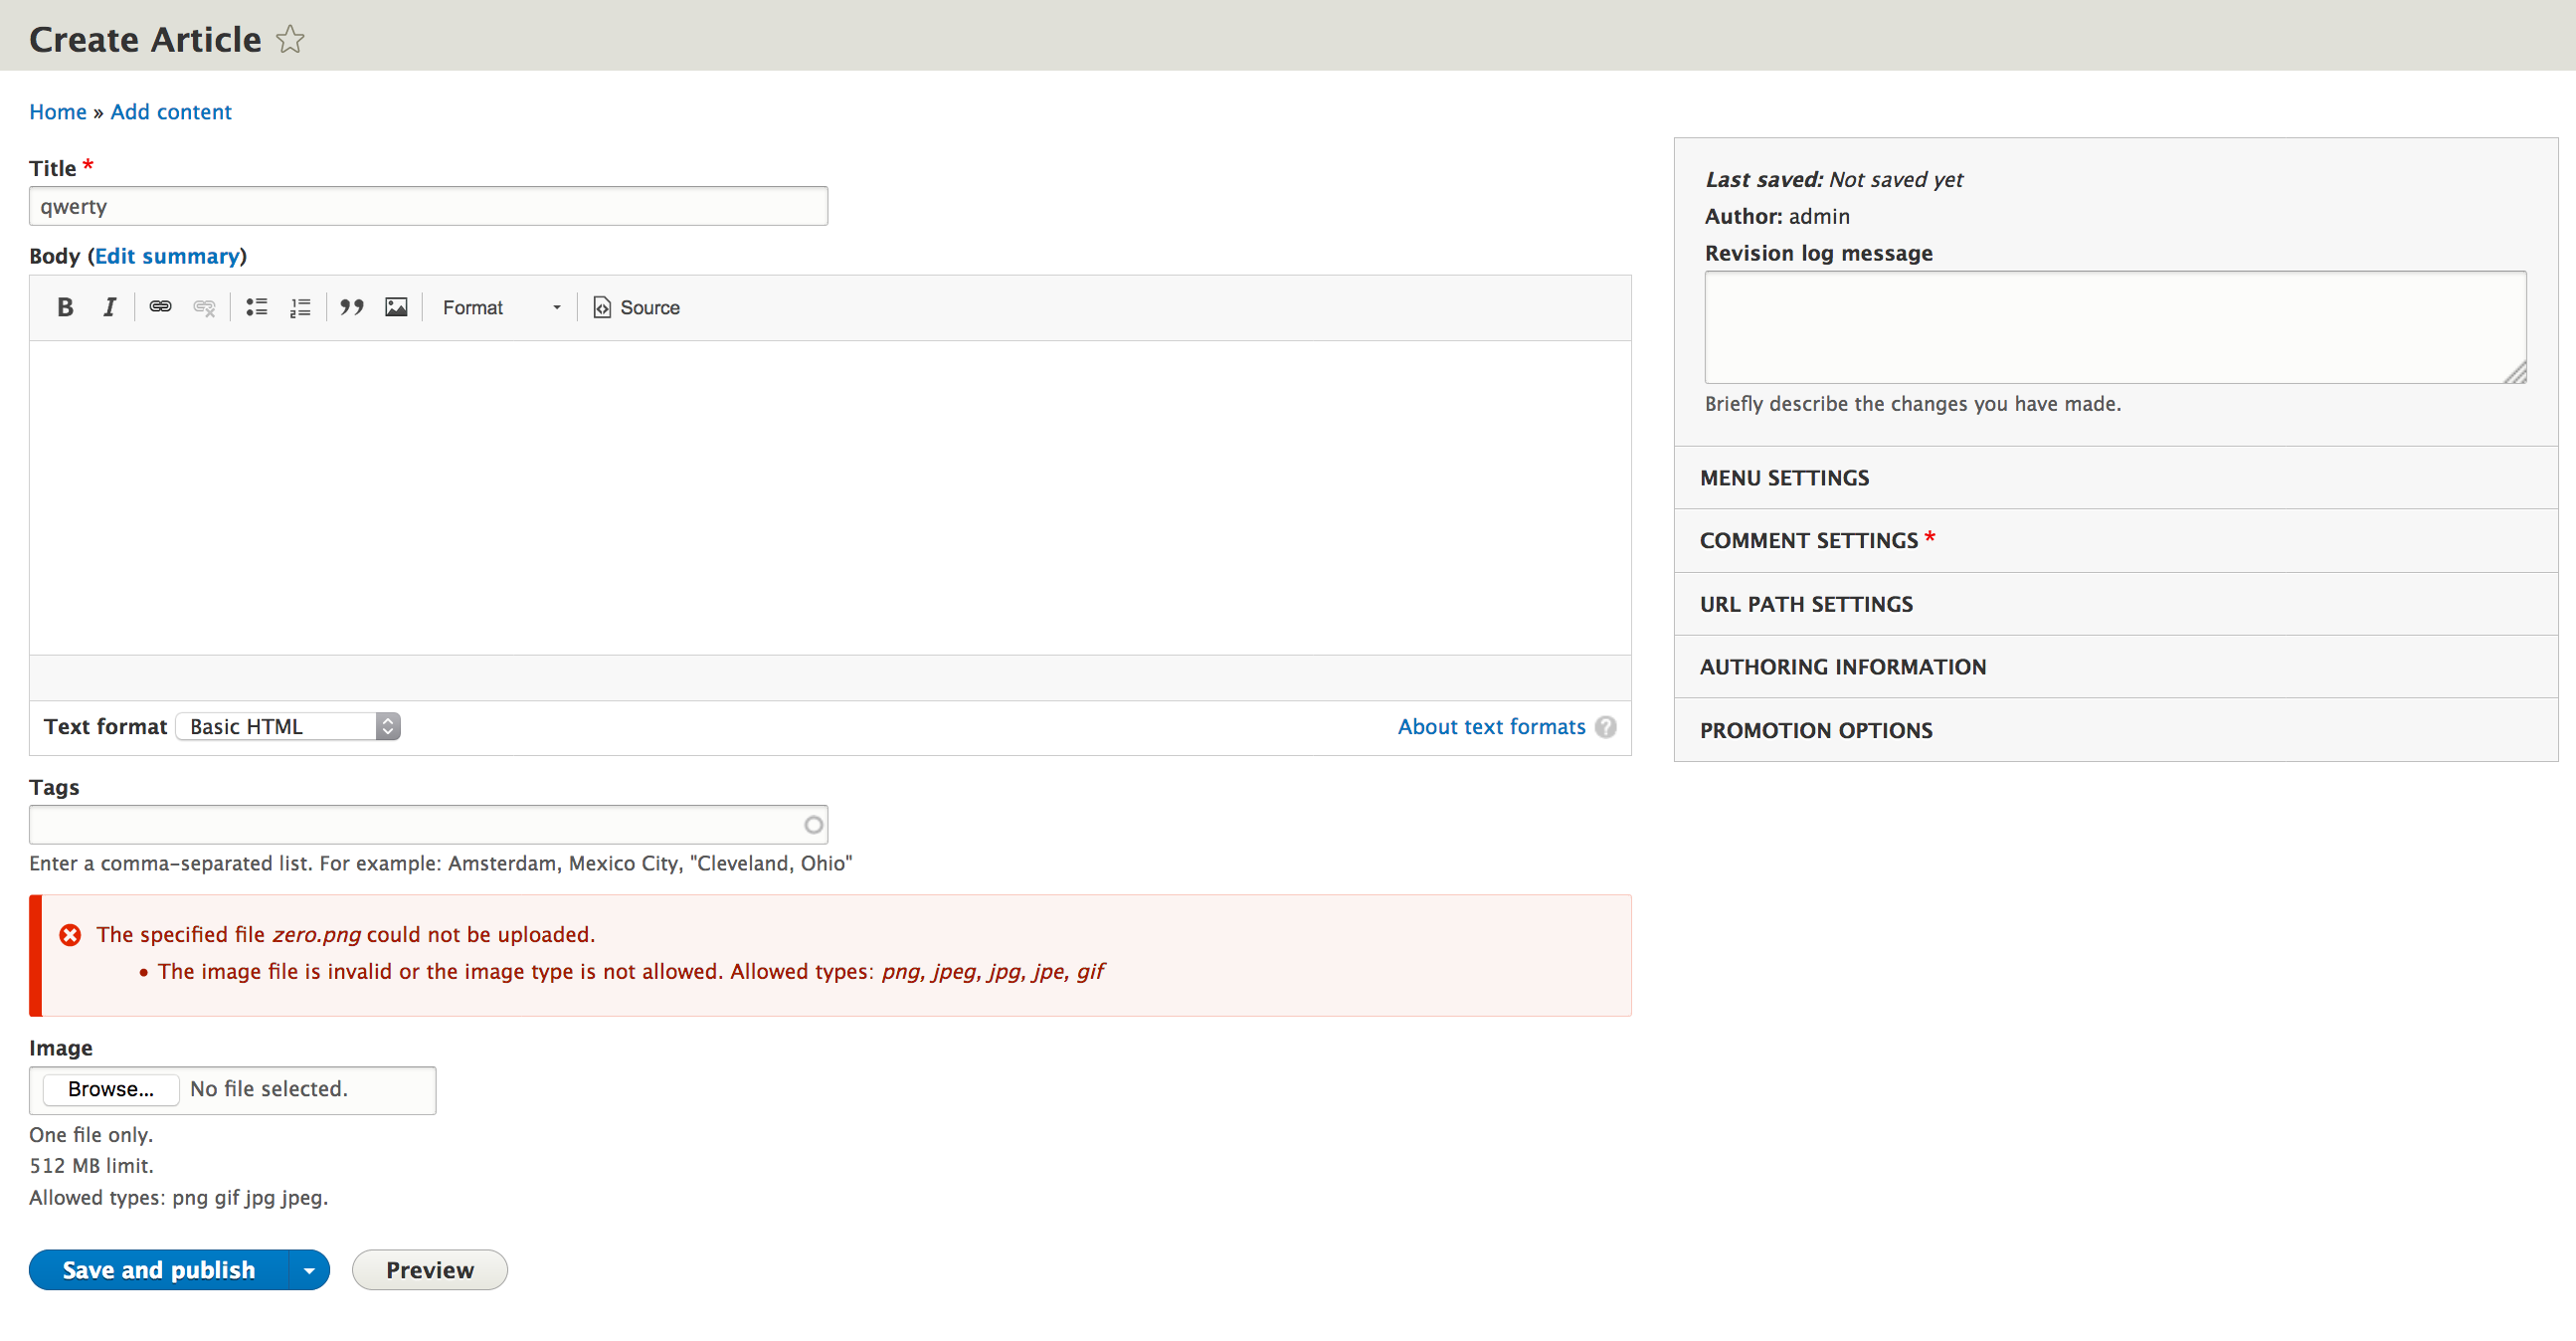Screen dimensions: 2576x1341
Task: Open the insert link tool
Action: click(x=159, y=307)
